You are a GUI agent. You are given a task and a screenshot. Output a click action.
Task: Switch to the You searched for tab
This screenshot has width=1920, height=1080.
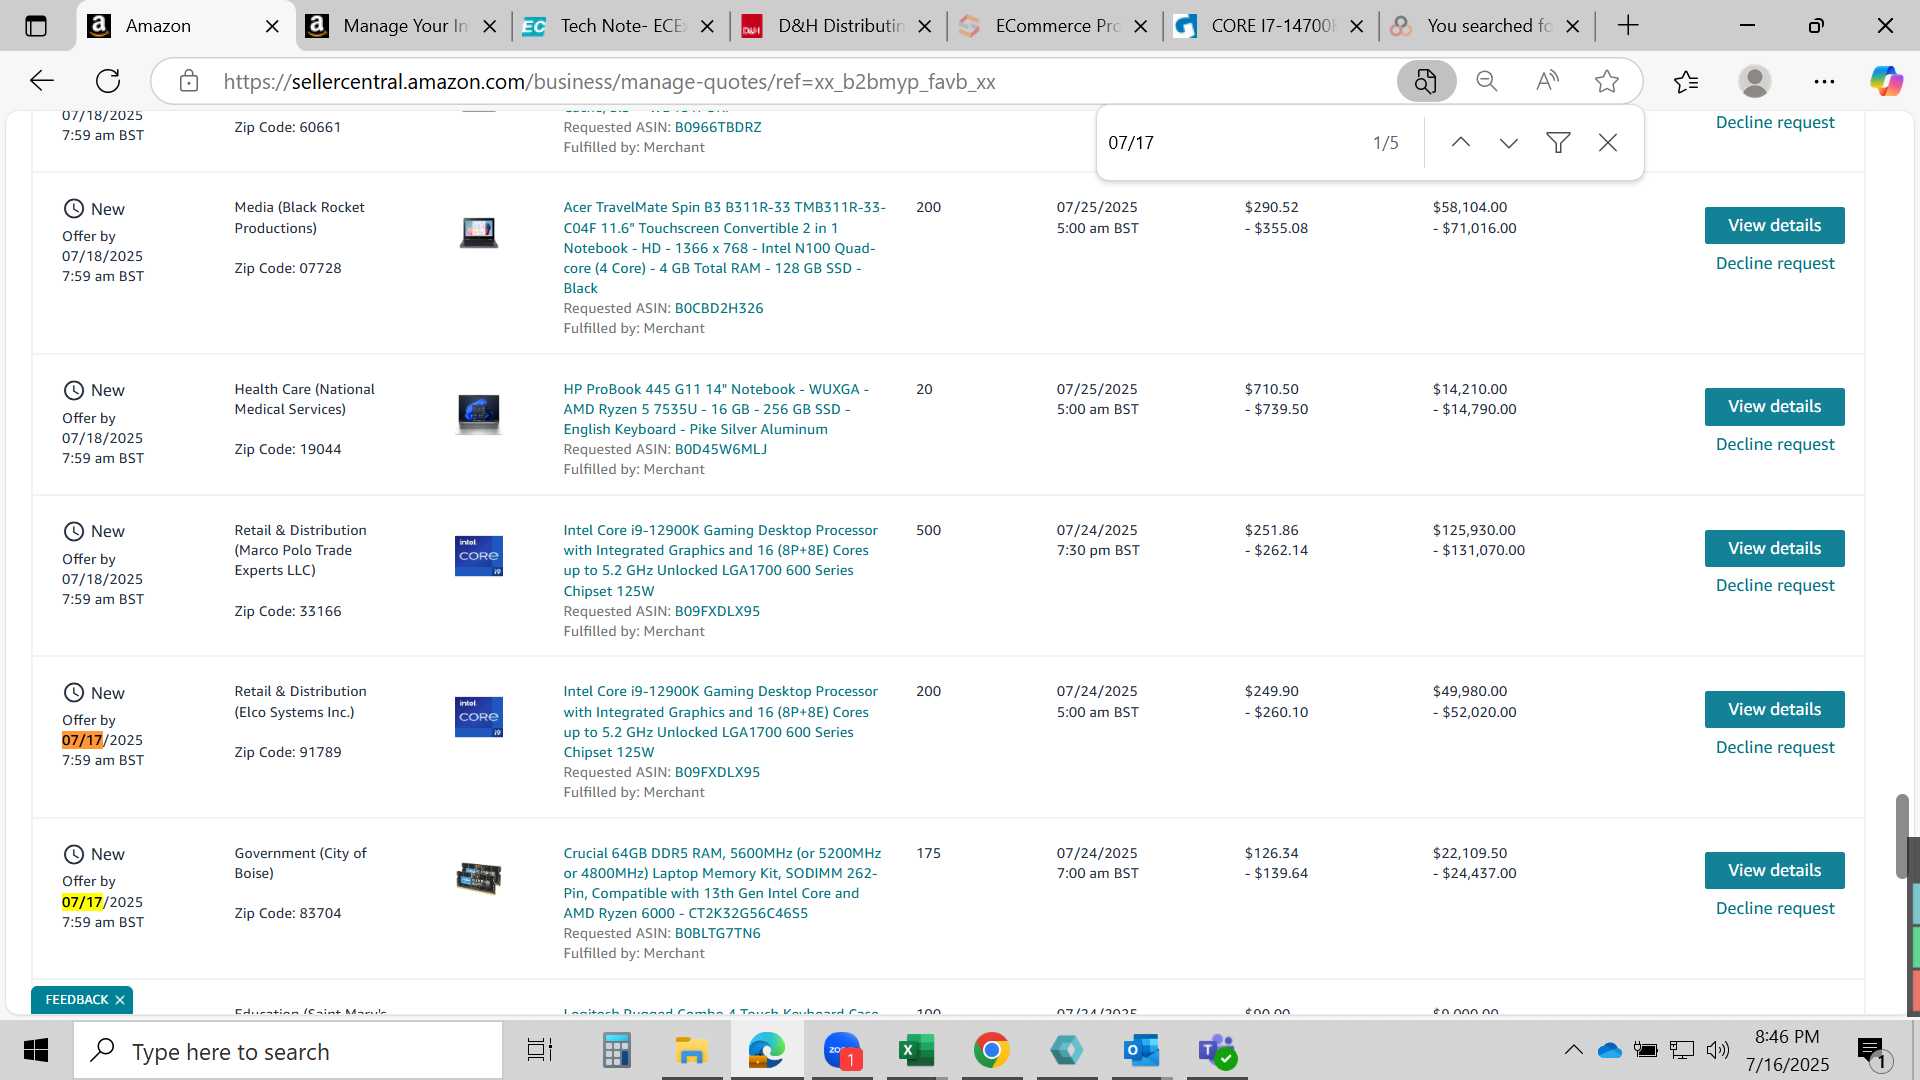1489,26
